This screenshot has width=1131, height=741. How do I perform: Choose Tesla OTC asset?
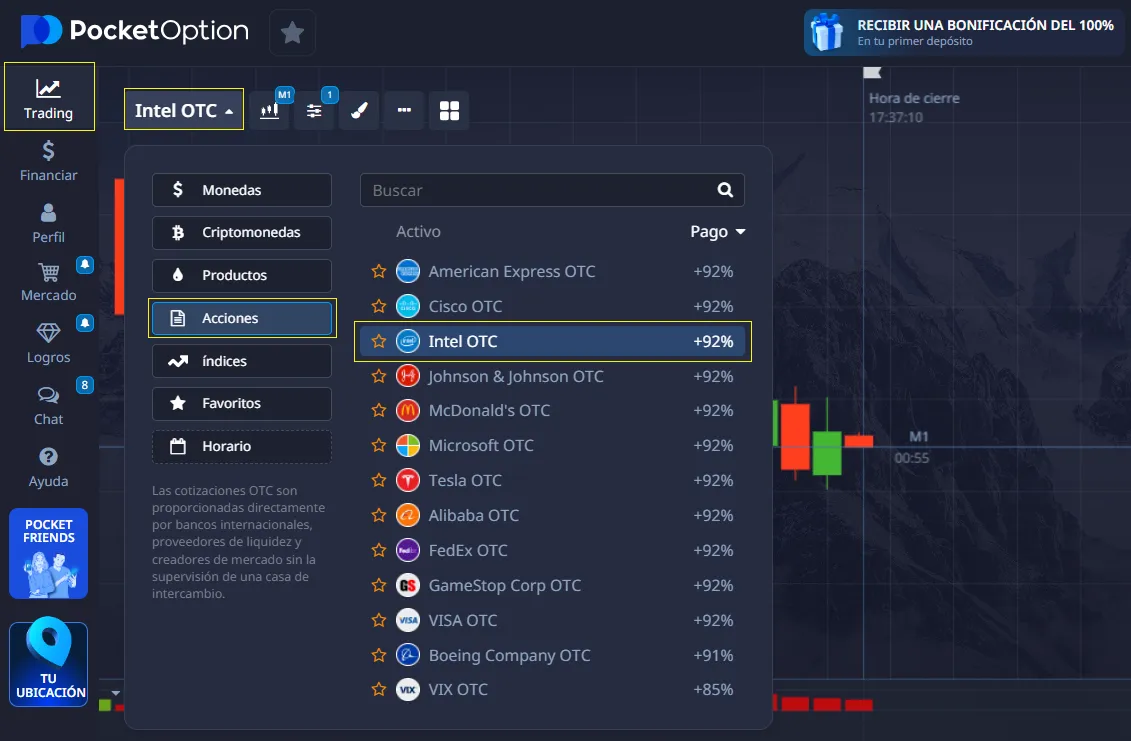point(553,480)
